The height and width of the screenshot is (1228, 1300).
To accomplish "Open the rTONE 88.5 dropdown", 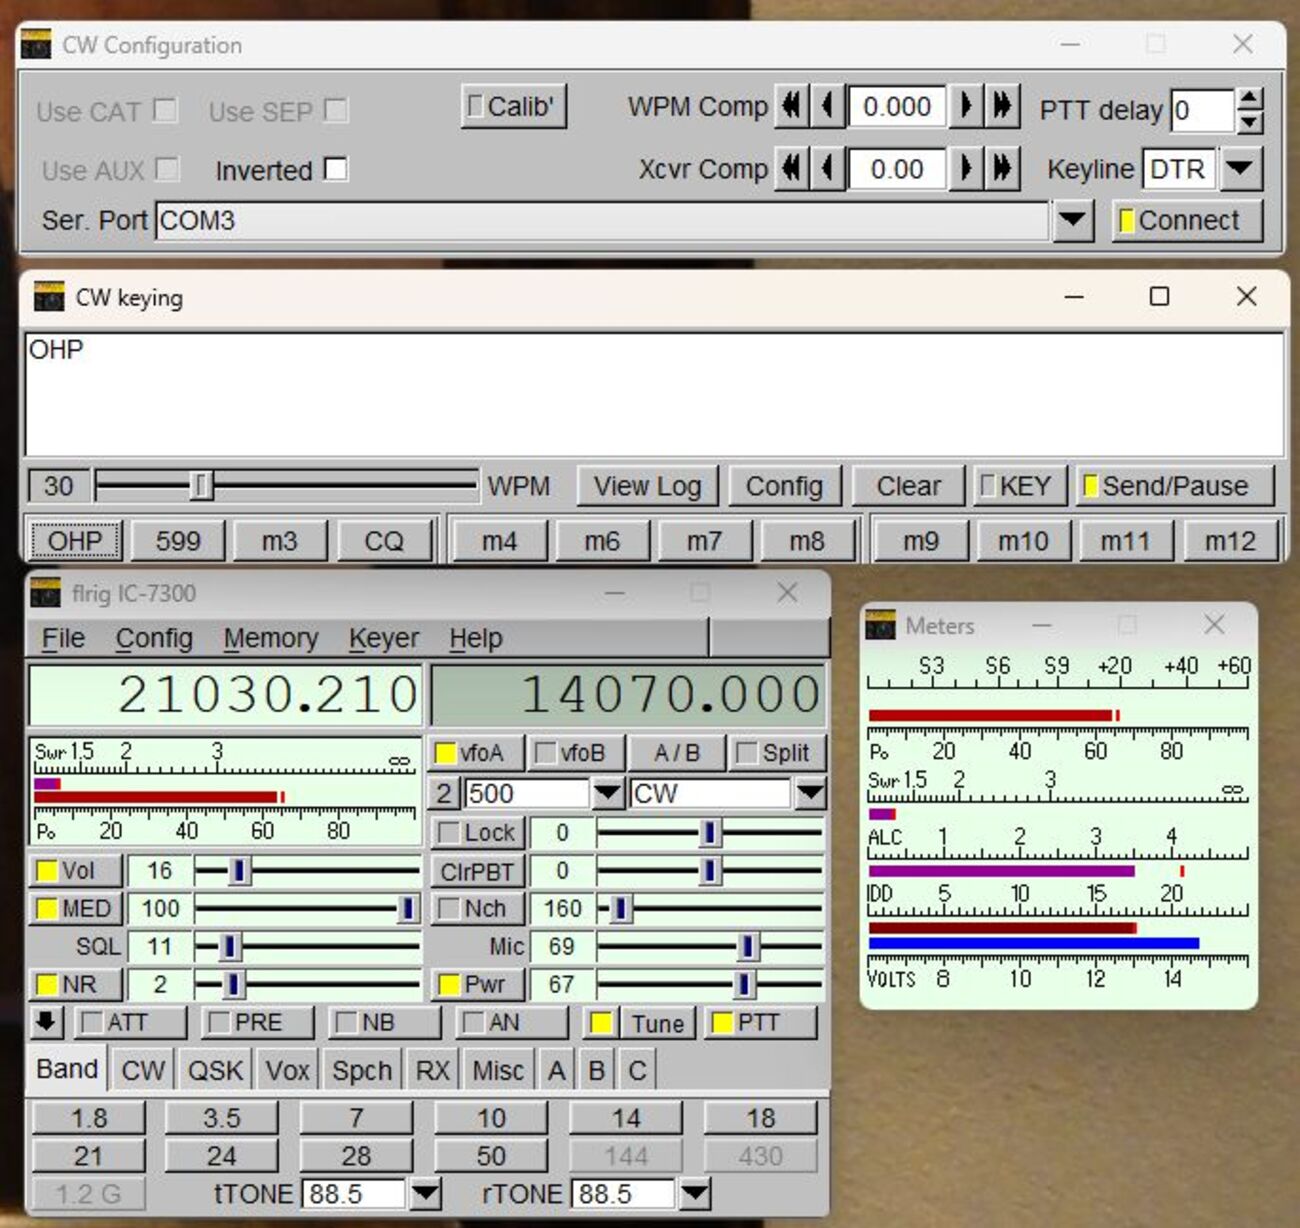I will pyautogui.click(x=694, y=1192).
